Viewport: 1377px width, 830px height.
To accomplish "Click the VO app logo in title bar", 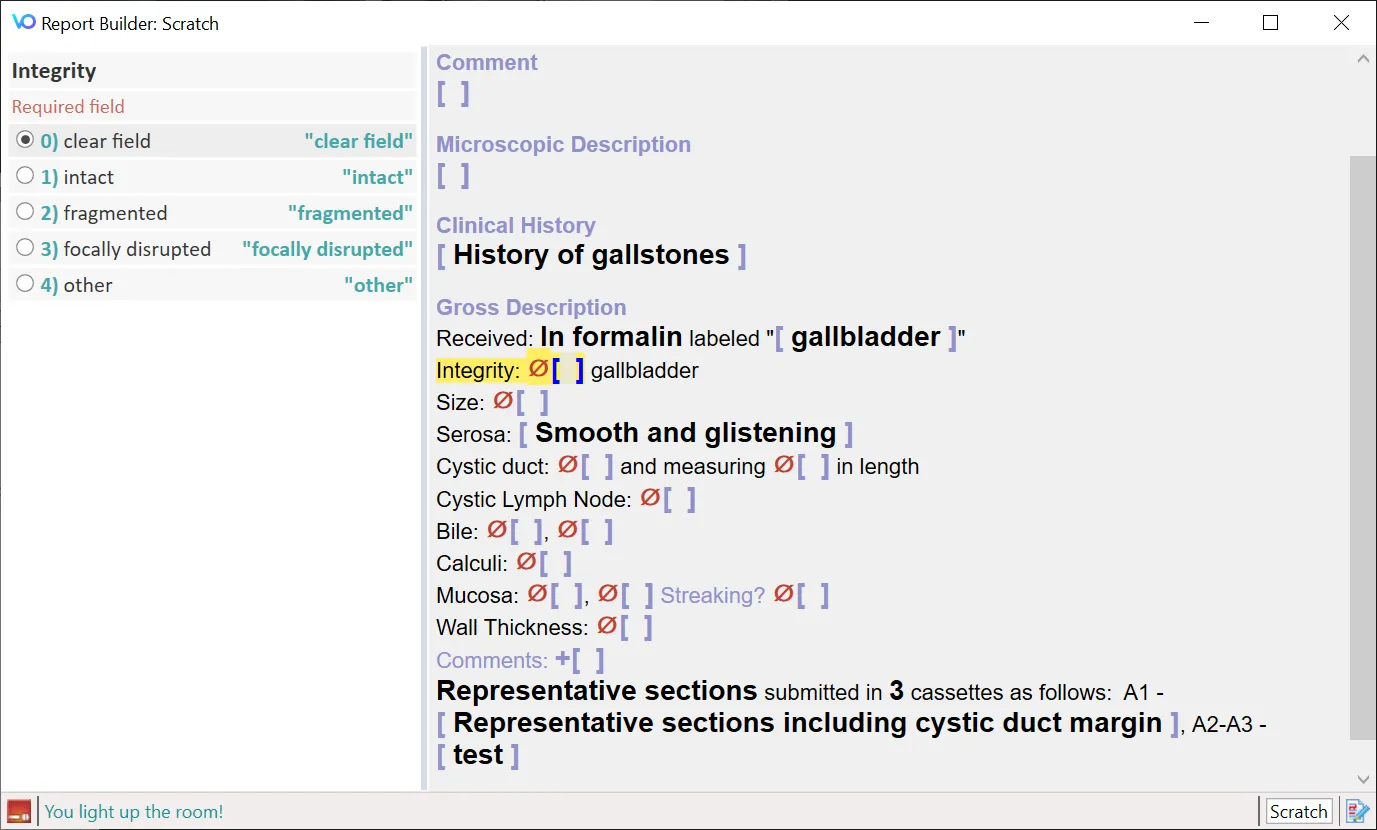I will coord(23,22).
